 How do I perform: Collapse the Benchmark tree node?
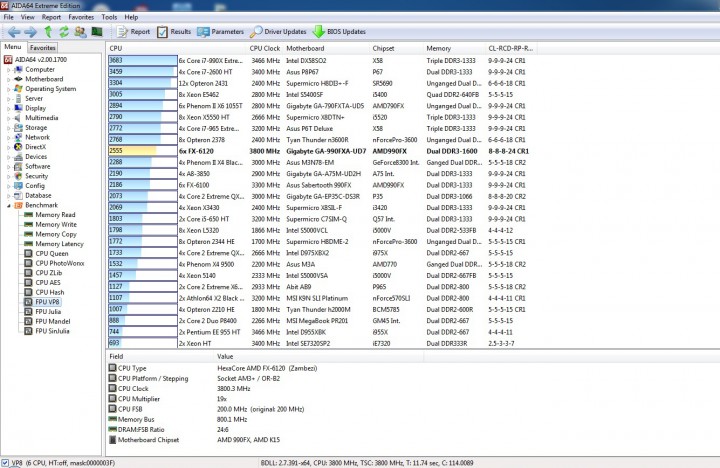(8, 205)
